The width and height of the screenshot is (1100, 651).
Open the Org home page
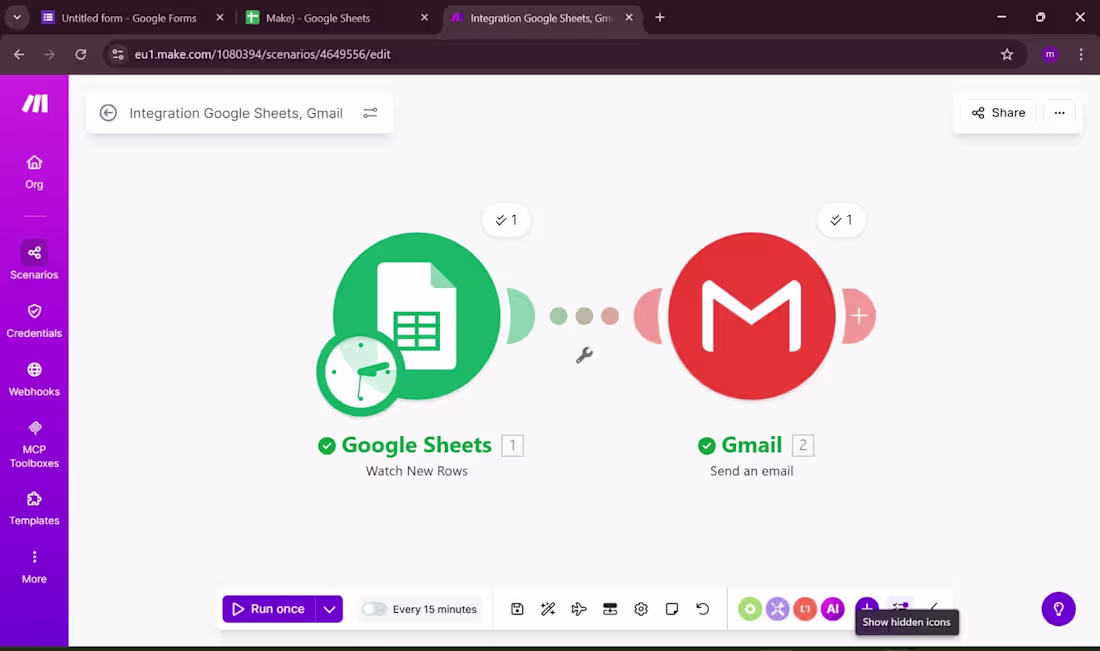point(34,172)
